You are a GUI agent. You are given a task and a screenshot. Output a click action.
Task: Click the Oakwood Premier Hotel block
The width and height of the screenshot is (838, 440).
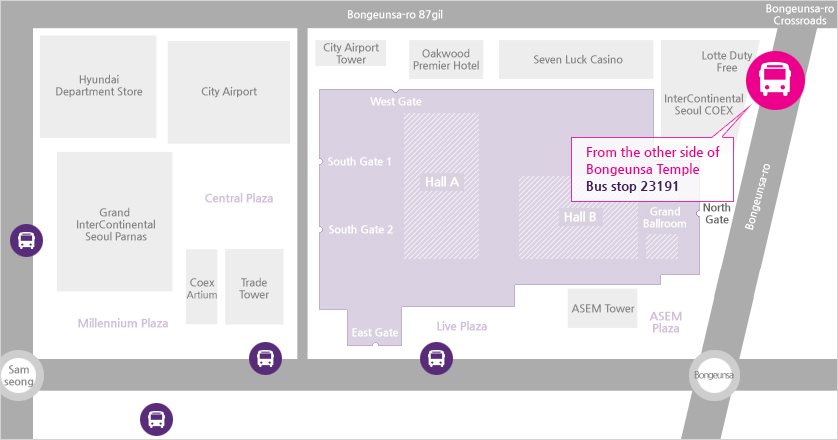tap(446, 59)
